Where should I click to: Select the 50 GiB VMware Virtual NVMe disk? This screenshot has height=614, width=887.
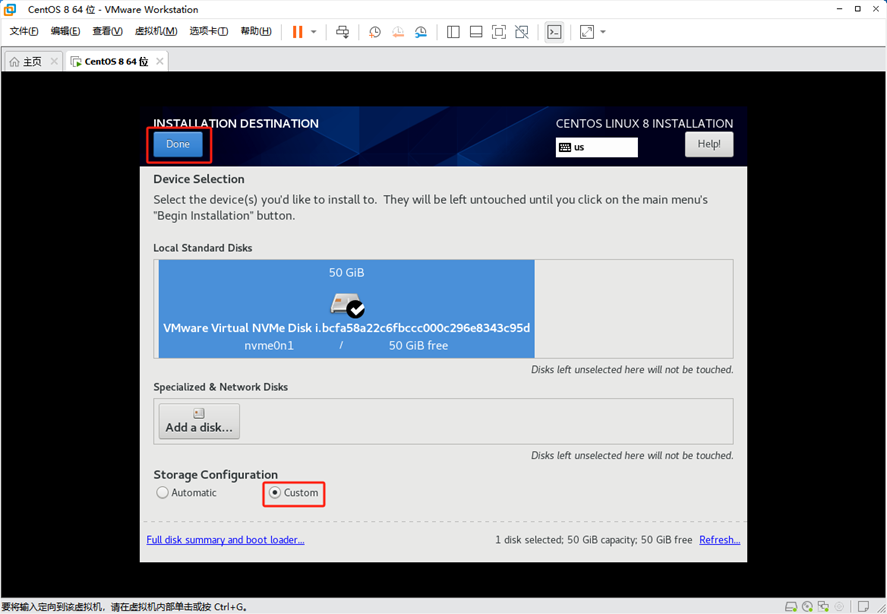(x=346, y=309)
